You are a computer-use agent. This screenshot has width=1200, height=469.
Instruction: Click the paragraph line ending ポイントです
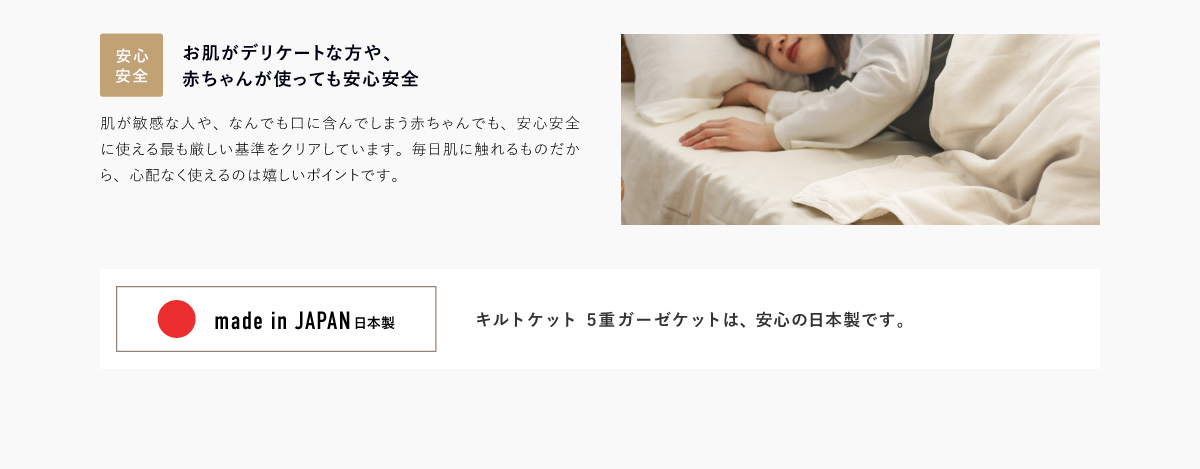(250, 176)
